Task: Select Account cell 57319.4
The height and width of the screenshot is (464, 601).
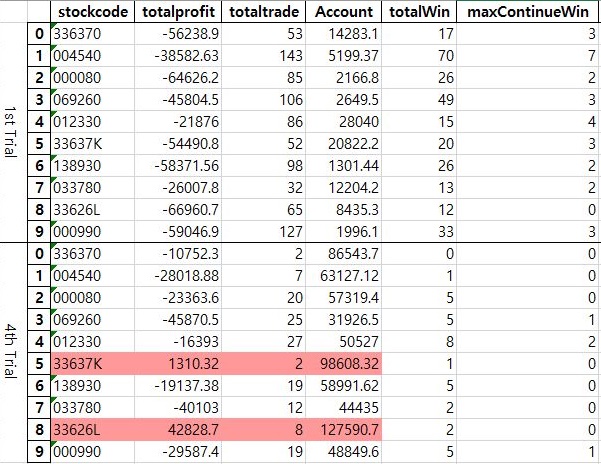Action: (343, 298)
